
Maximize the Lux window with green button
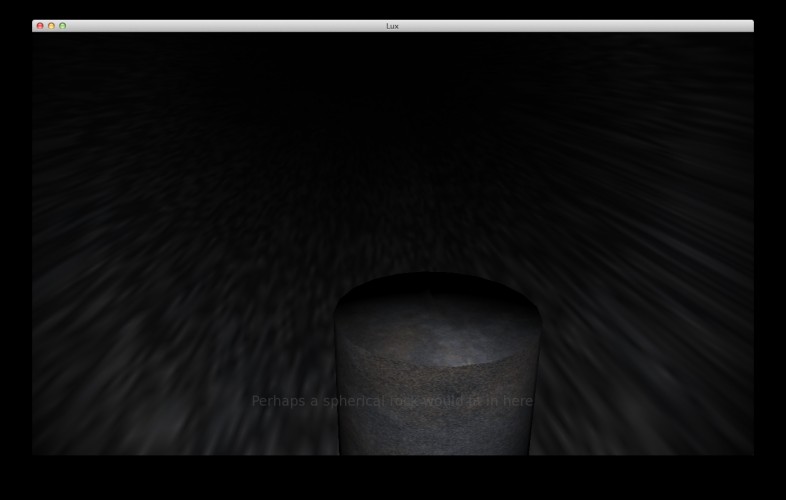click(x=63, y=26)
